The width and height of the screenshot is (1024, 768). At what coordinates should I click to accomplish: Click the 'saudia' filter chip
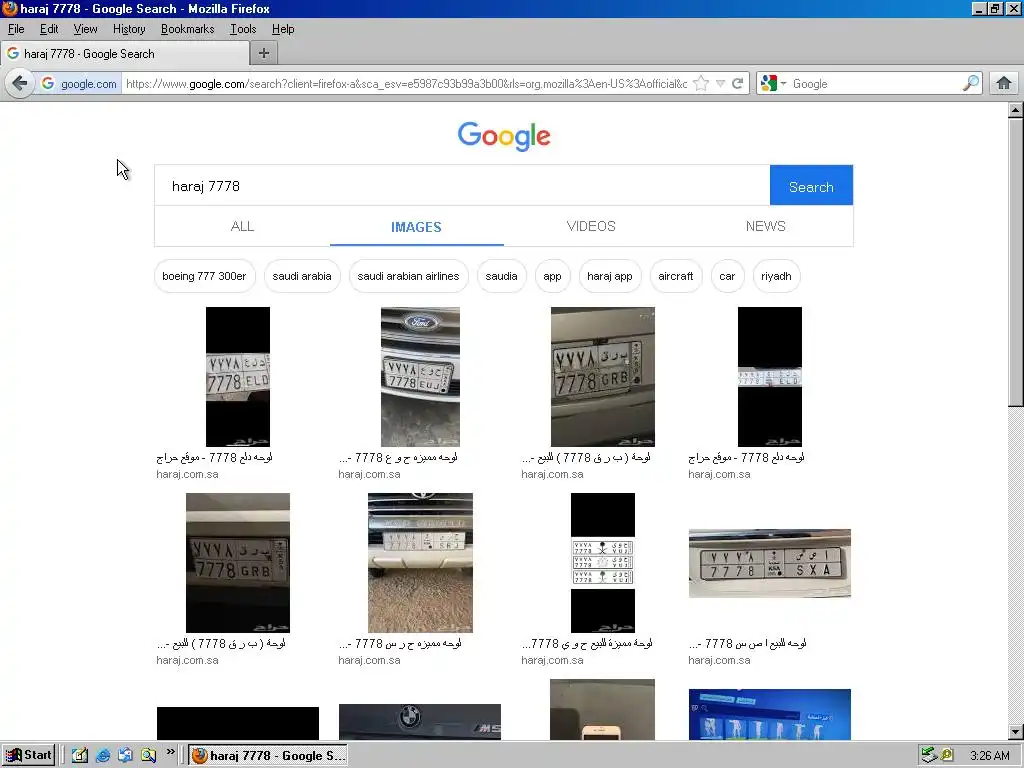502,276
